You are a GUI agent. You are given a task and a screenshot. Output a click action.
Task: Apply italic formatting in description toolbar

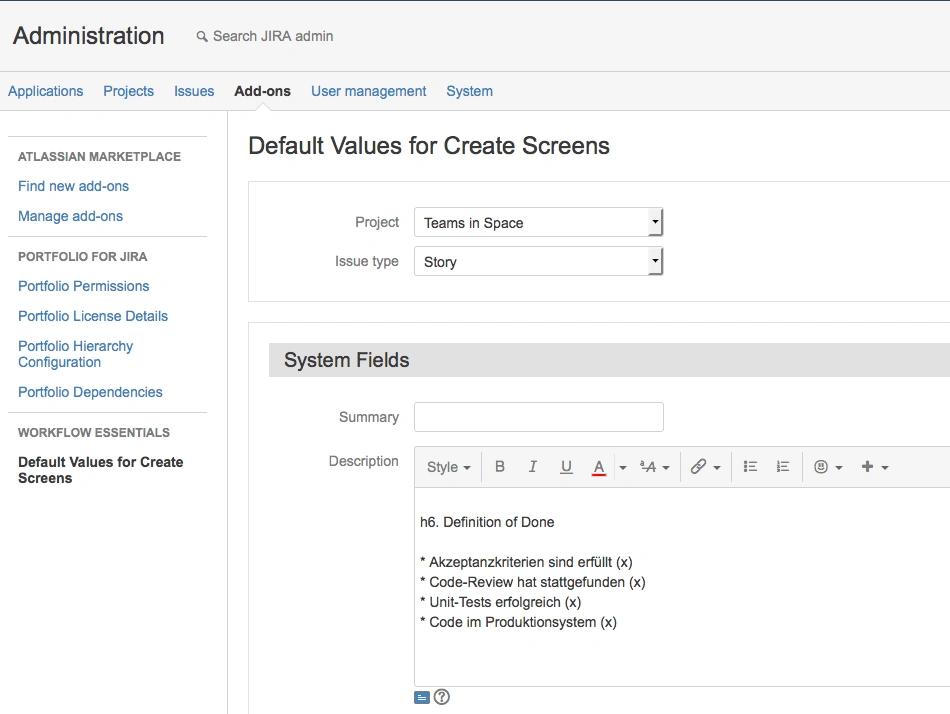click(533, 467)
